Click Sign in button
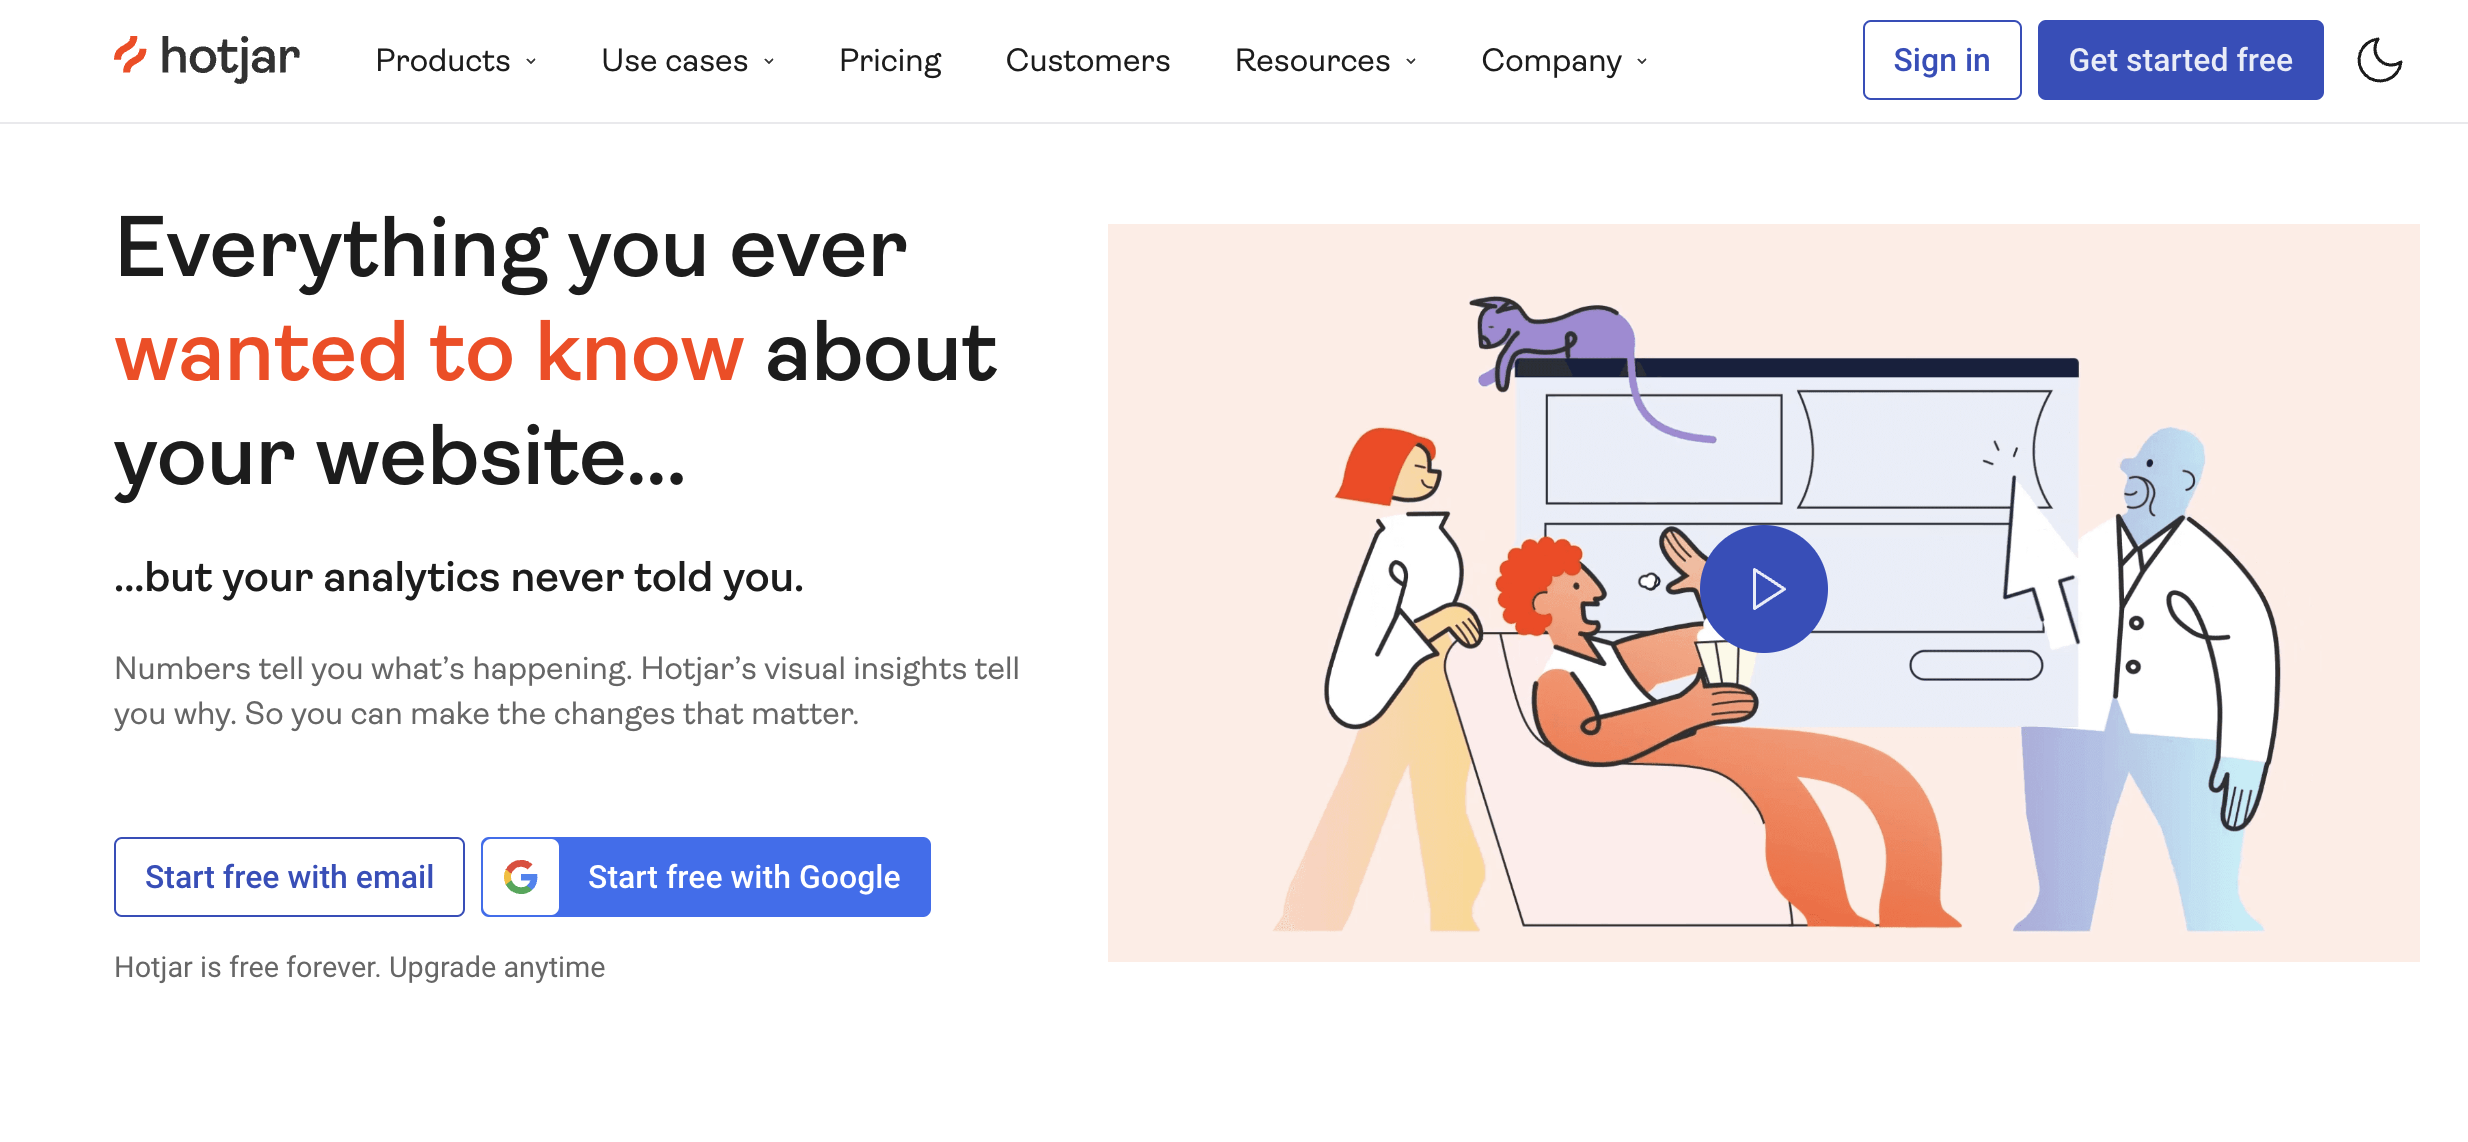 1941,60
